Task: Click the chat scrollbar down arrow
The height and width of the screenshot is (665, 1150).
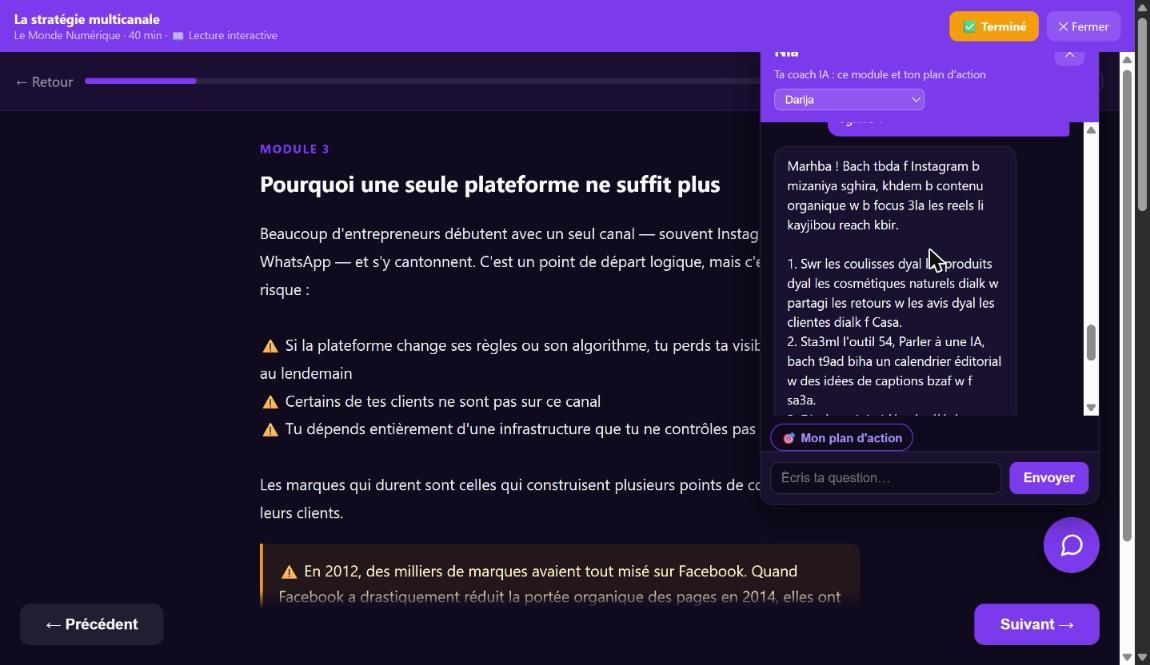Action: 1091,408
